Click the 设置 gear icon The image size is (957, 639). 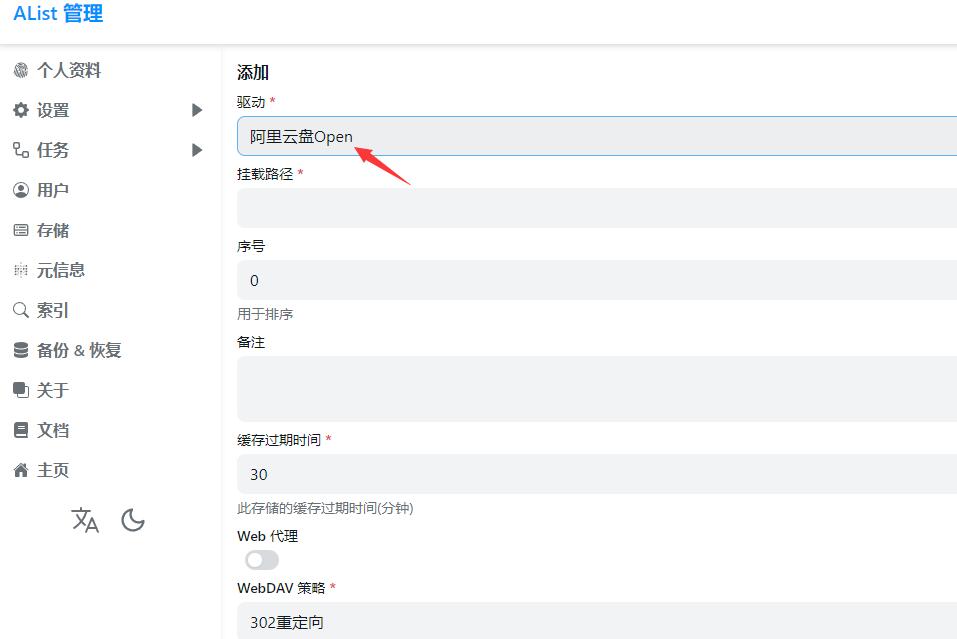(x=21, y=110)
